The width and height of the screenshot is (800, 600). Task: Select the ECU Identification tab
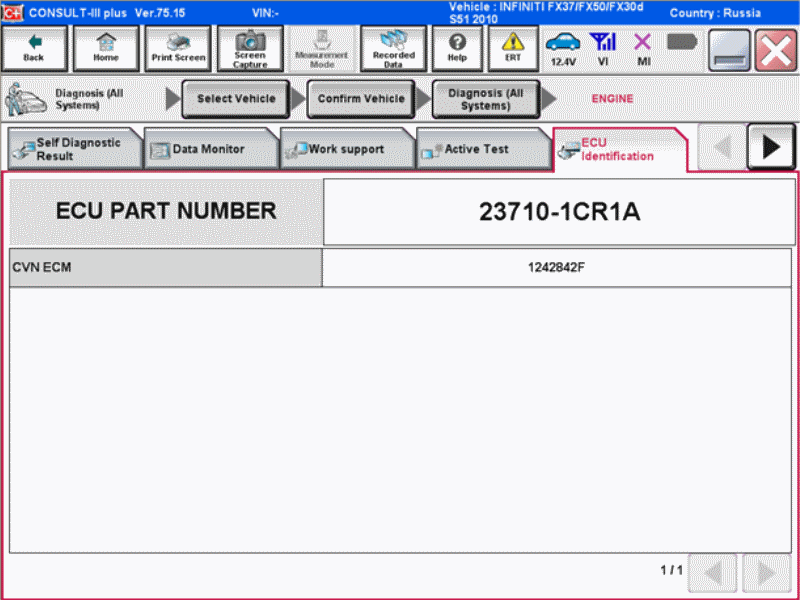tap(620, 149)
